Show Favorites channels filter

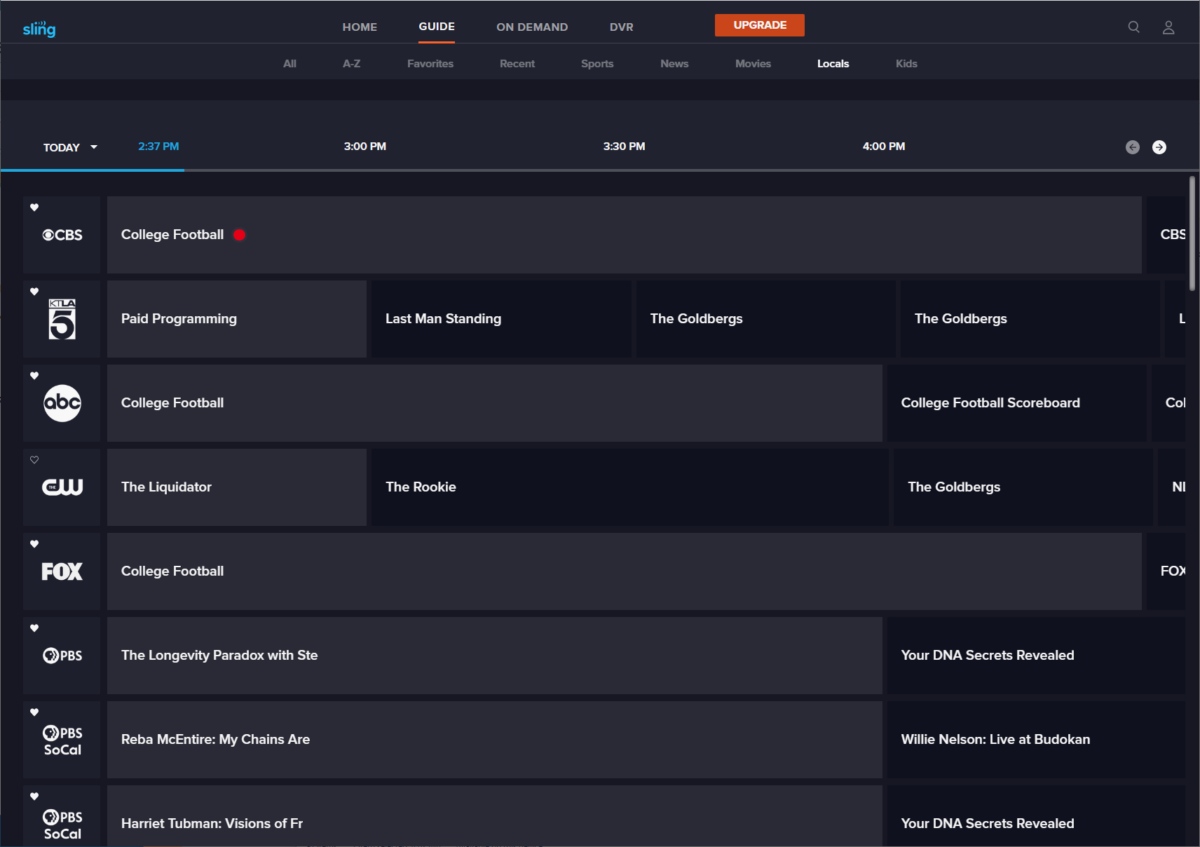430,63
